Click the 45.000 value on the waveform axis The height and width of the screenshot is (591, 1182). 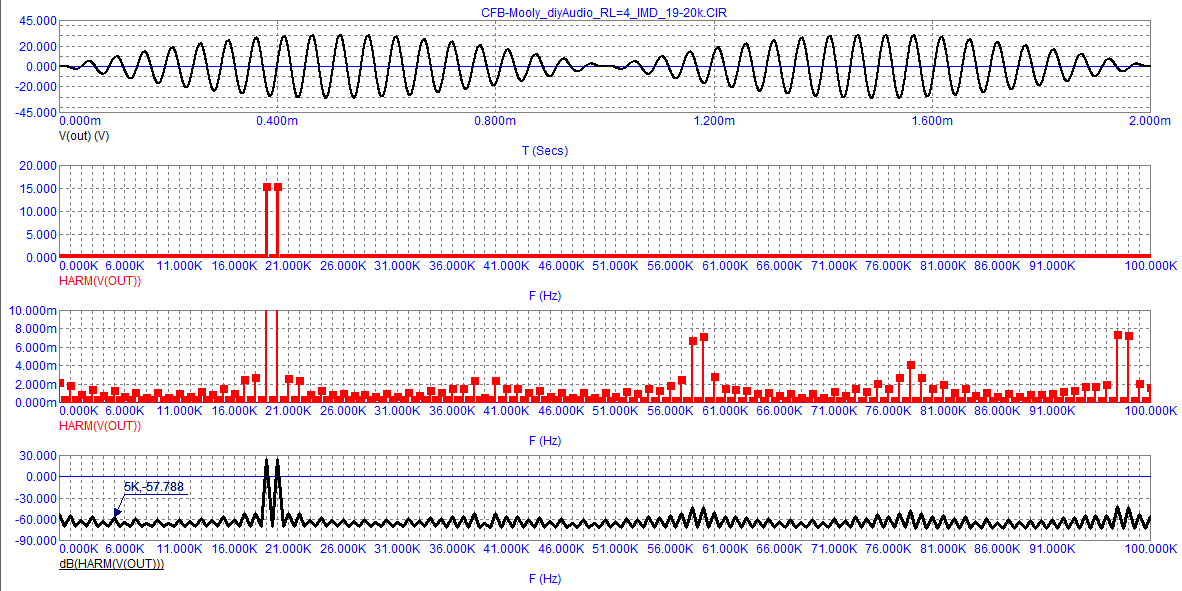coord(38,22)
